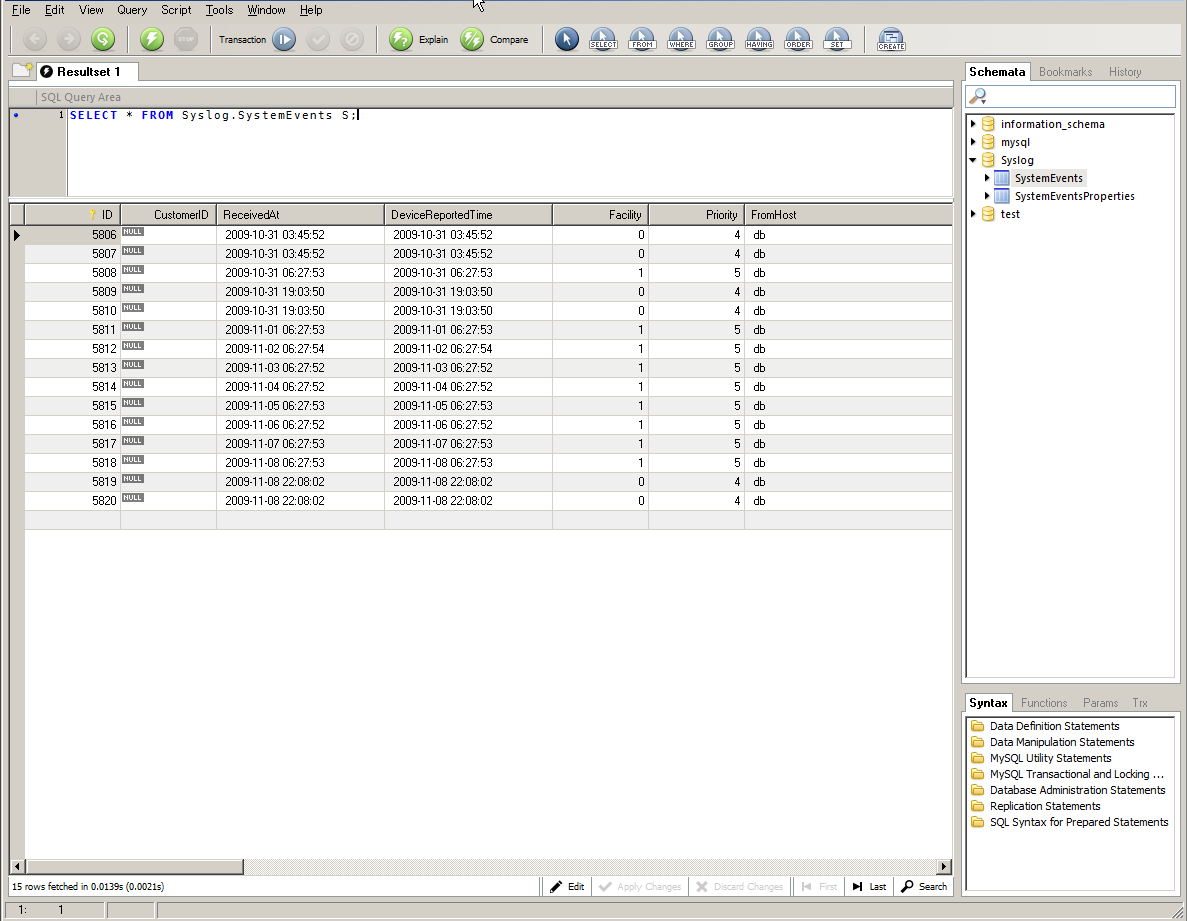Select the SystemEventsProperties table

pos(1074,196)
